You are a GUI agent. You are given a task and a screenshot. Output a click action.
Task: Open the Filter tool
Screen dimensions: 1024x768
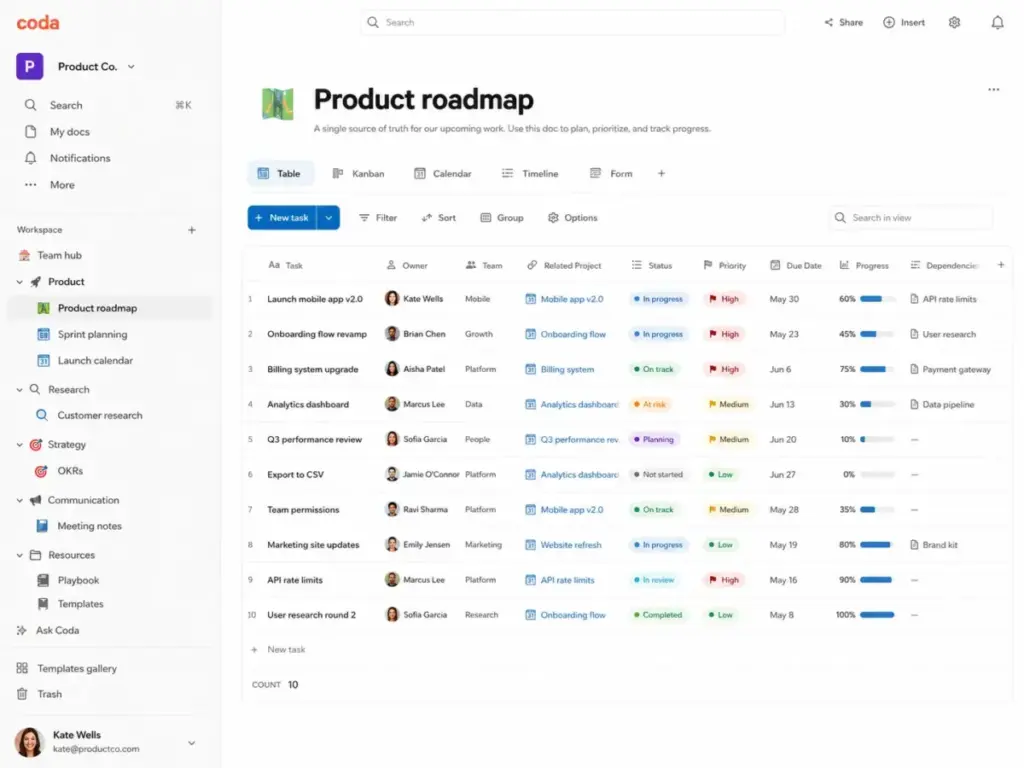(x=378, y=217)
